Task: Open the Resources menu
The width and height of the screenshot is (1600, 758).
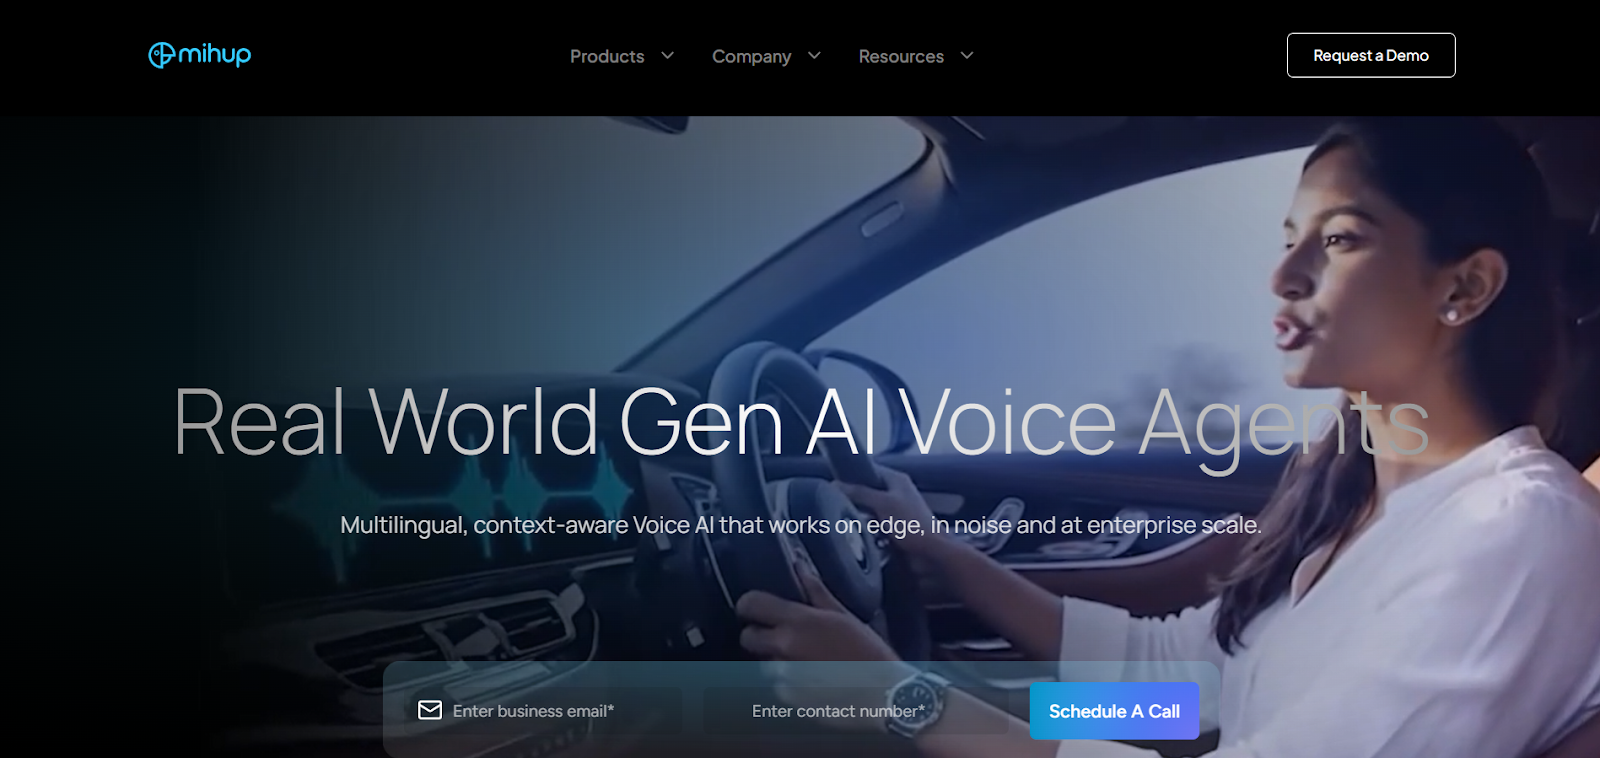Action: pos(901,57)
